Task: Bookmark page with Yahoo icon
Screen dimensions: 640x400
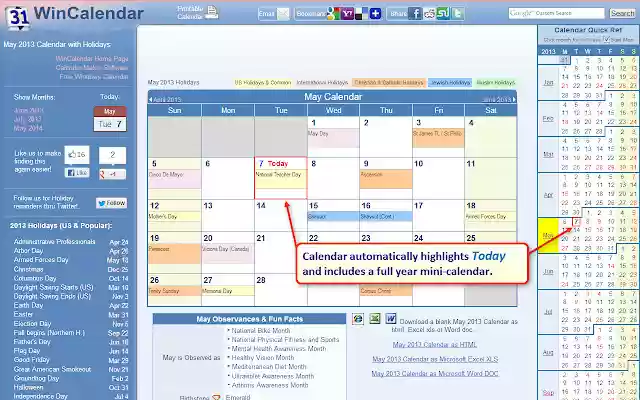Action: point(347,13)
